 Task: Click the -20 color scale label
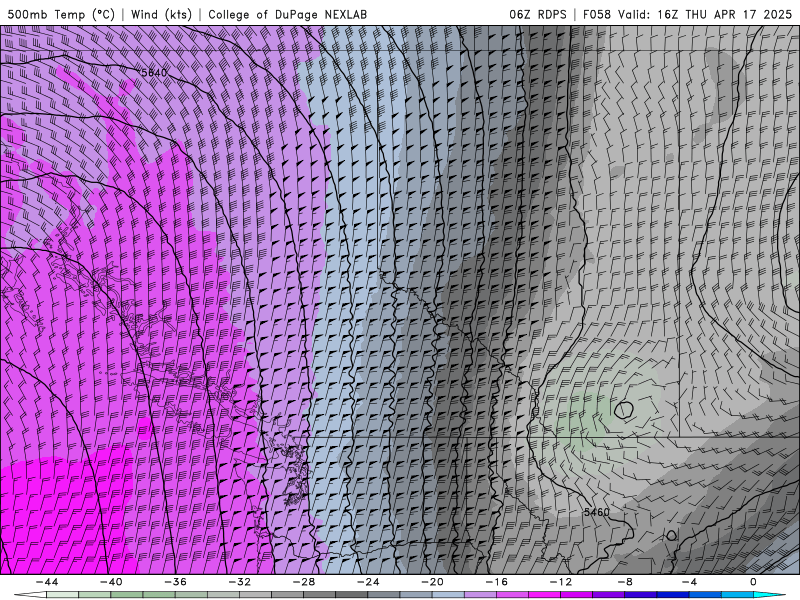pos(433,582)
